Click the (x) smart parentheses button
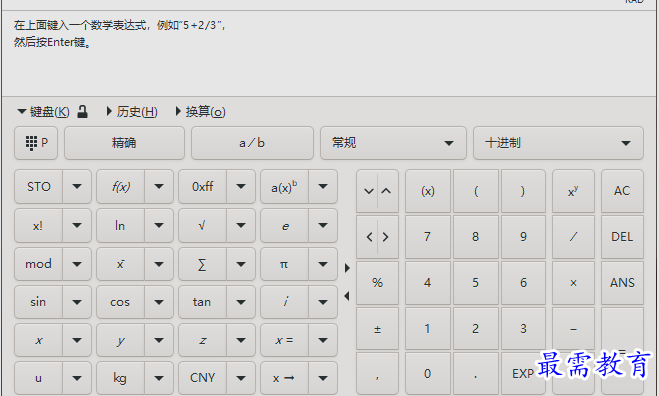This screenshot has width=659, height=396. click(x=428, y=191)
